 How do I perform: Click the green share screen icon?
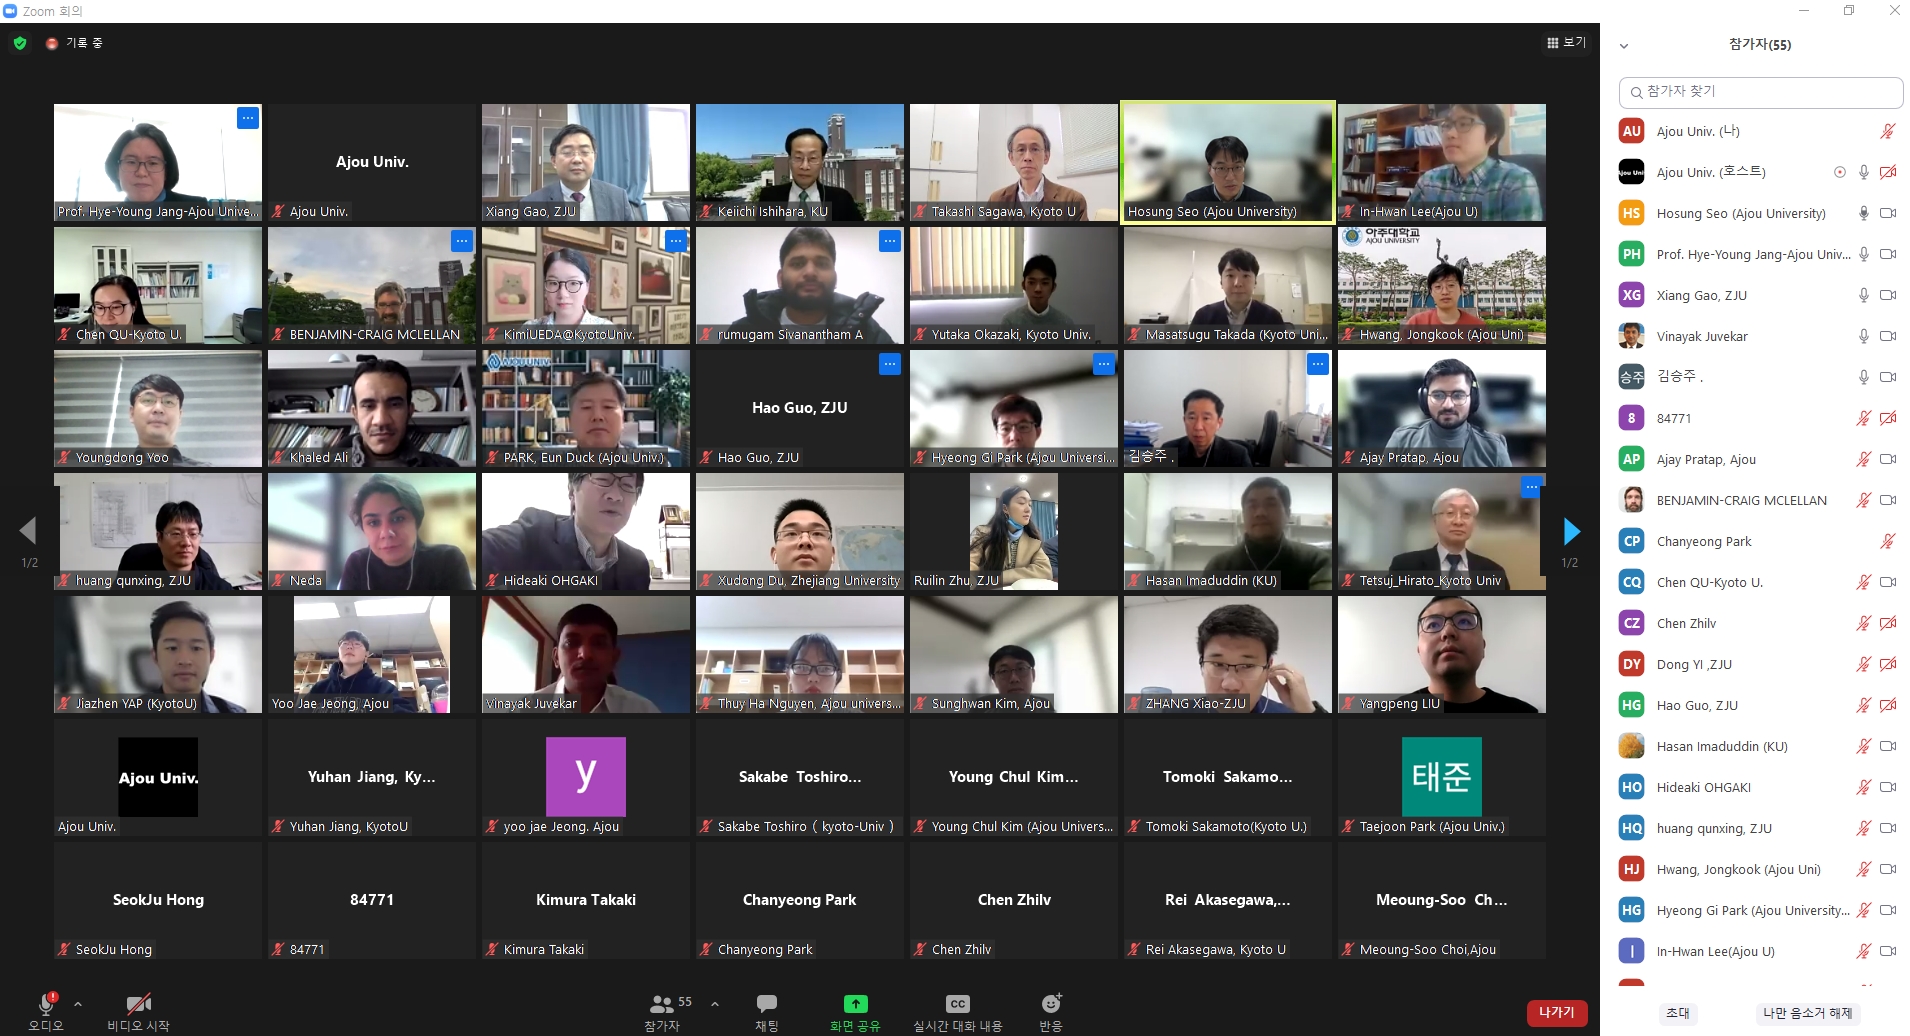click(855, 1003)
